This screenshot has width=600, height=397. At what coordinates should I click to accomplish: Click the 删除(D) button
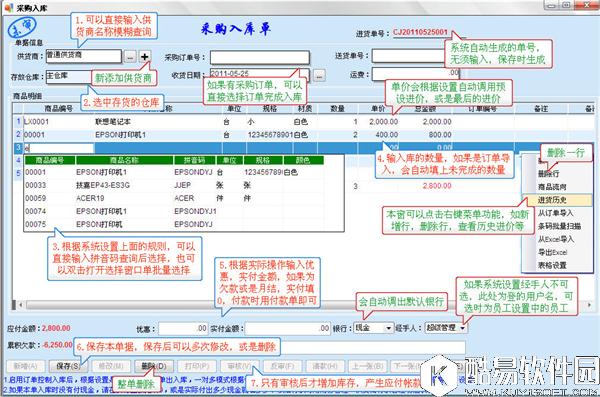click(x=153, y=366)
